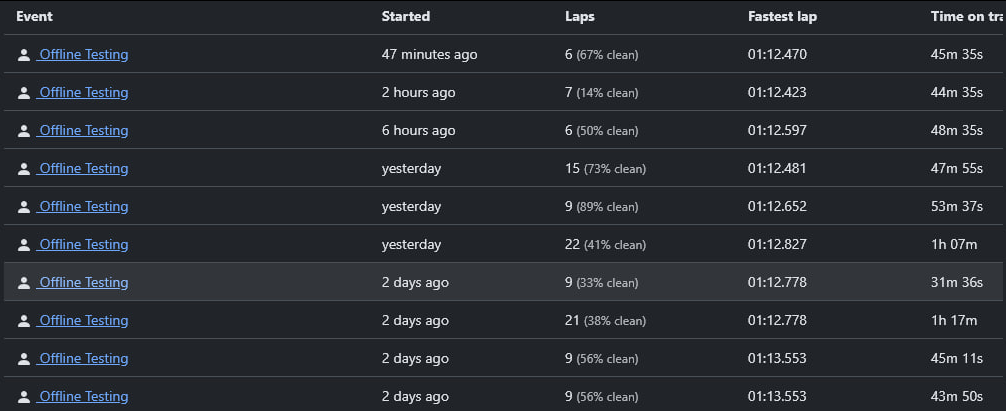1006x411 pixels.
Task: Click person icon of 15-lap yesterday session
Action: click(x=24, y=169)
